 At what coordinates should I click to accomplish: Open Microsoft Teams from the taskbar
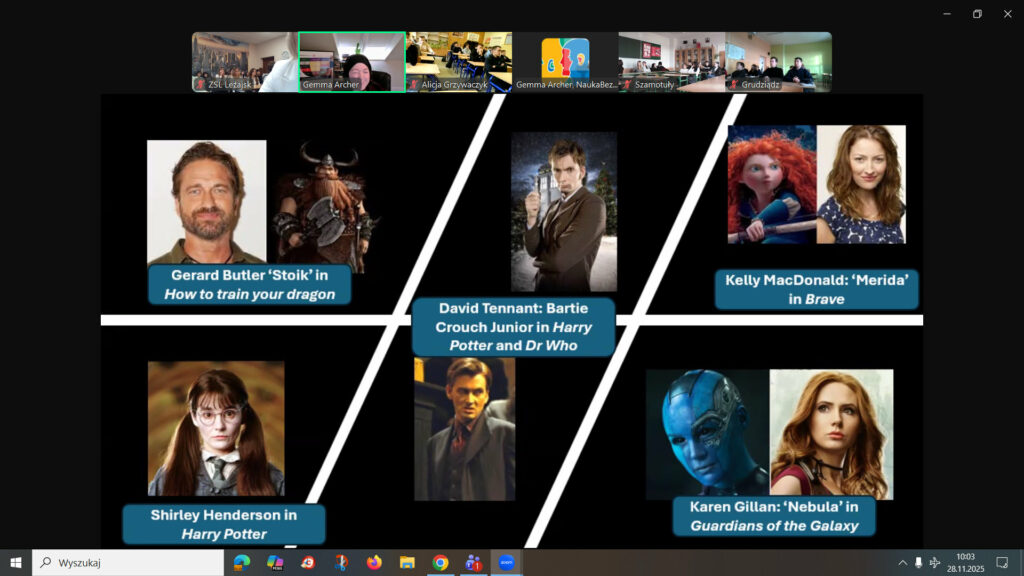[x=473, y=563]
